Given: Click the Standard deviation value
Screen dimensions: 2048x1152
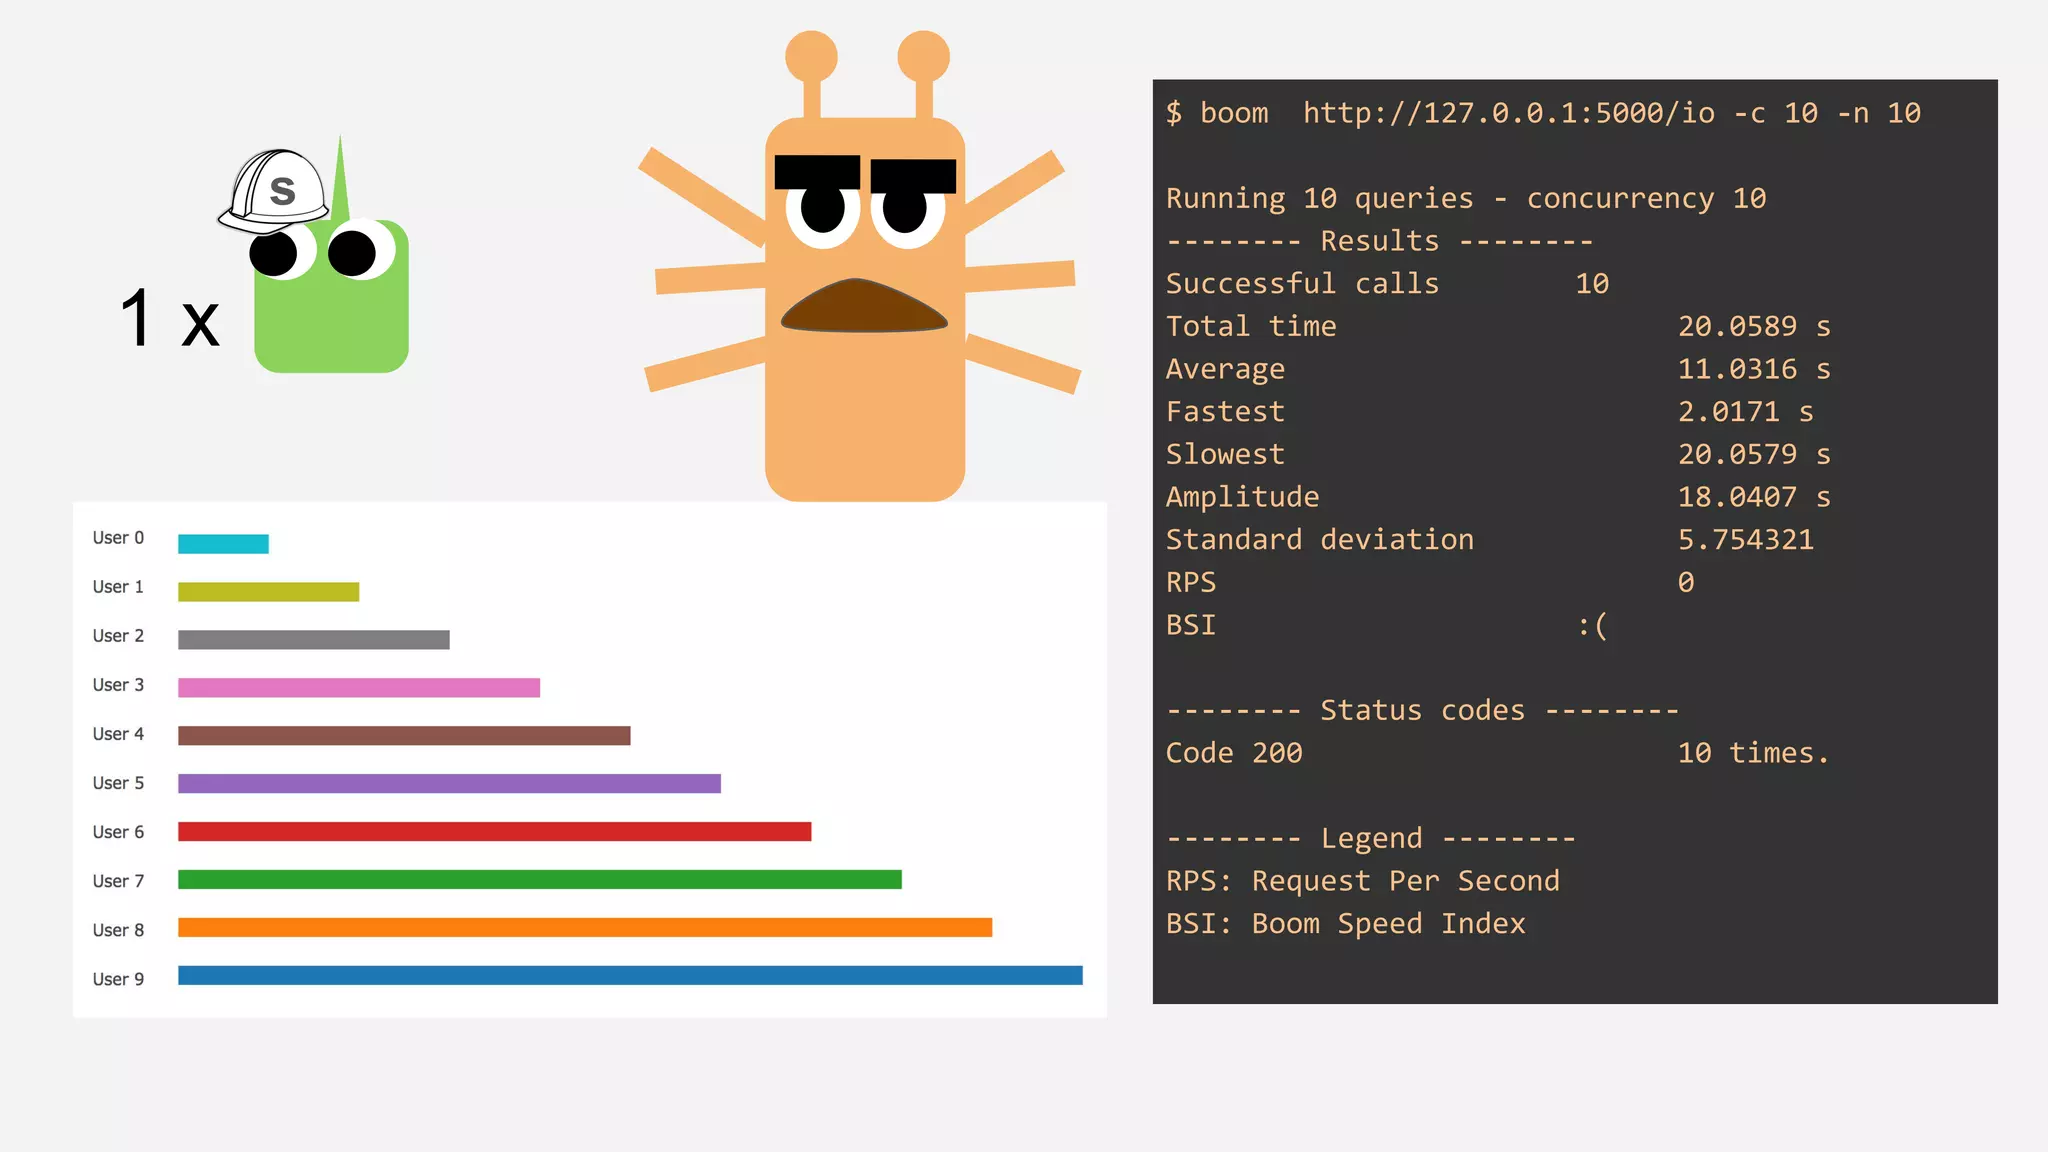Looking at the screenshot, I should tap(1745, 540).
